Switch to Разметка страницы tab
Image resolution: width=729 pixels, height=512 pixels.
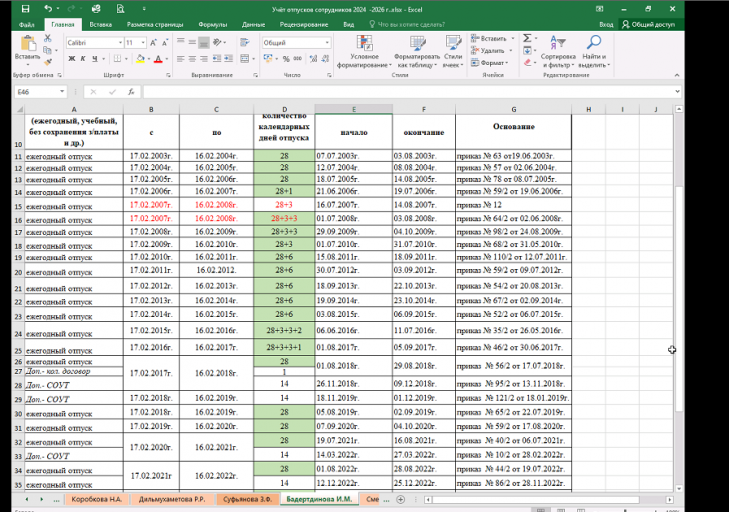pos(155,25)
